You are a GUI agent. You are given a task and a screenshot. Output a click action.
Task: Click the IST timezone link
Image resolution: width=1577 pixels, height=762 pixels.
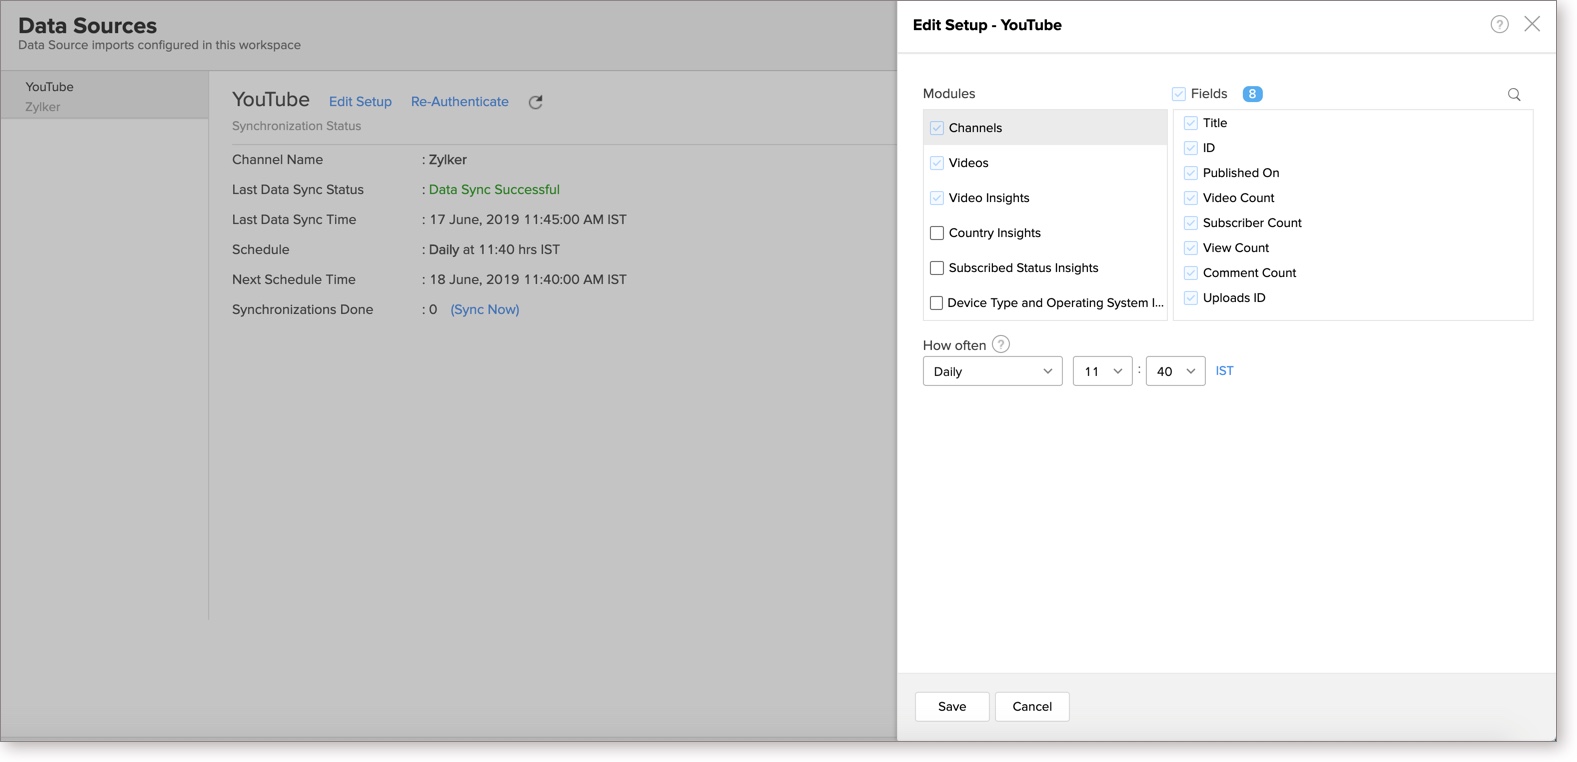[1225, 371]
